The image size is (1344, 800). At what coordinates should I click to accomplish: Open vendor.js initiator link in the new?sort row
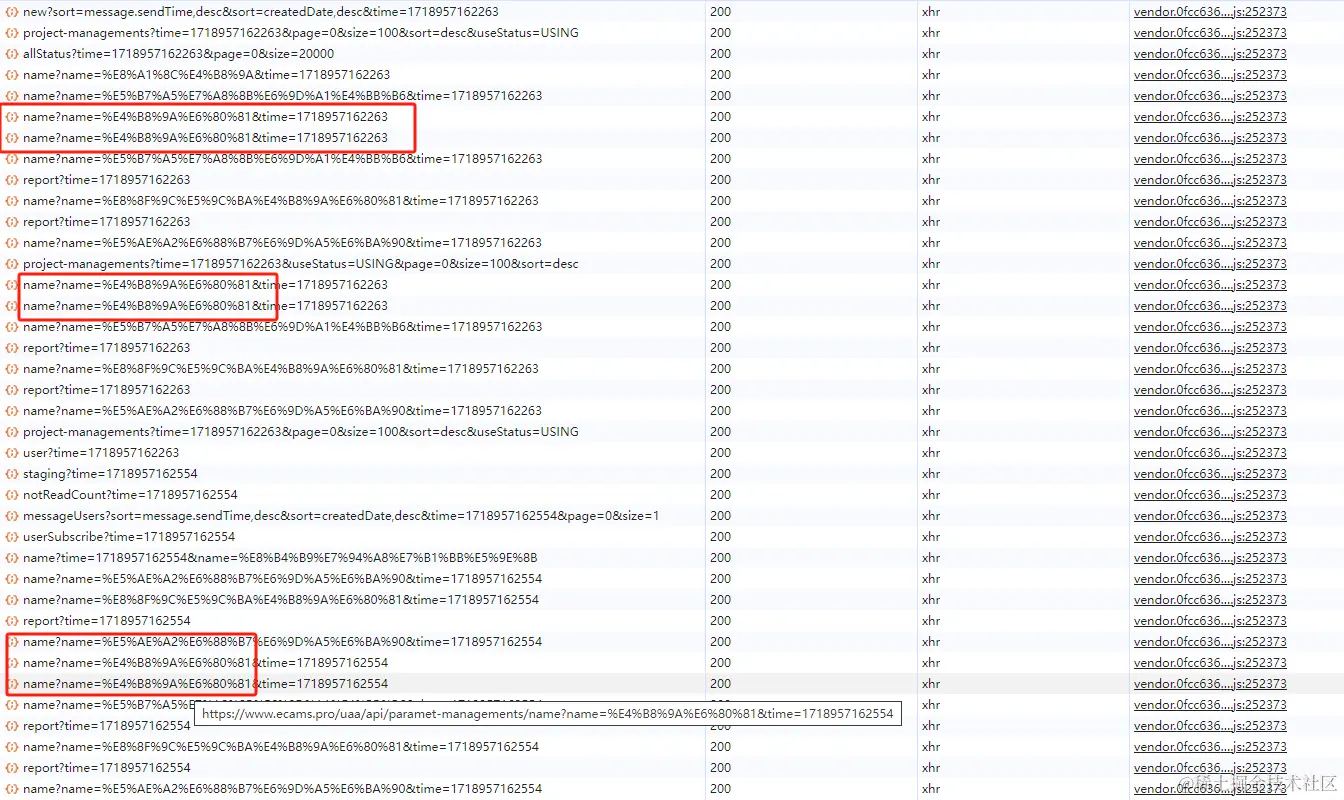point(1210,12)
